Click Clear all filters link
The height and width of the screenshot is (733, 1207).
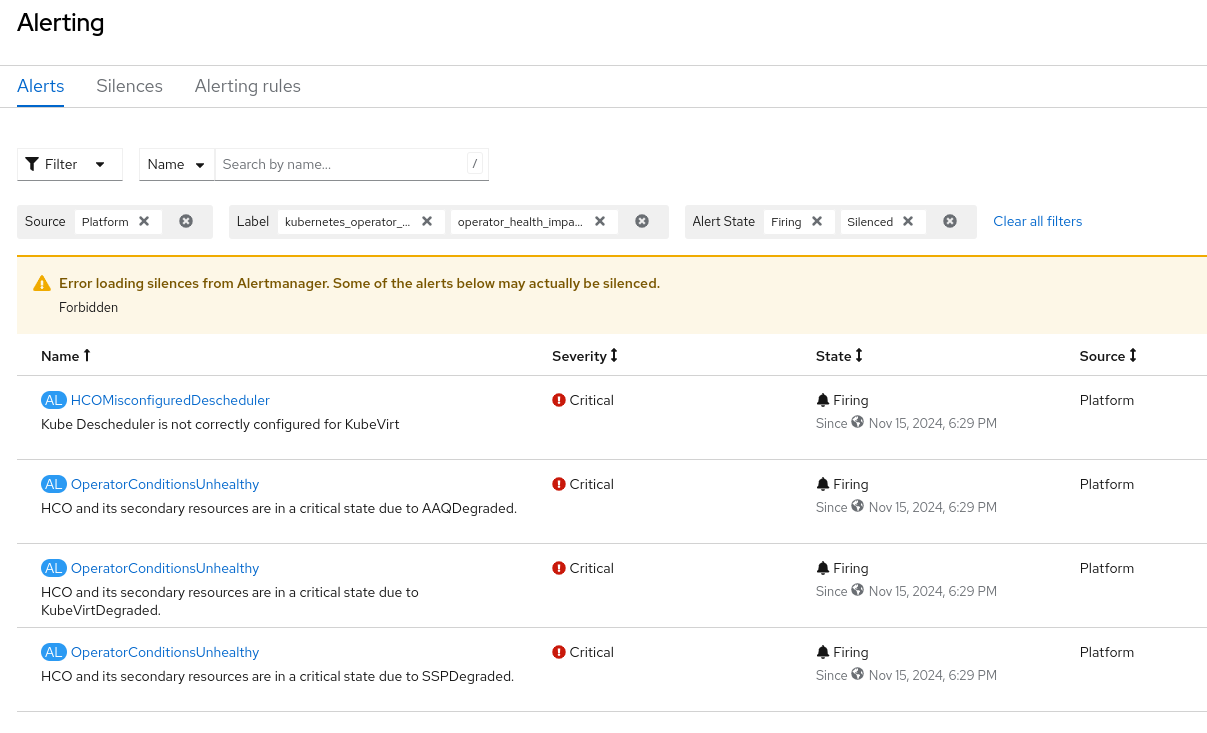click(1037, 221)
